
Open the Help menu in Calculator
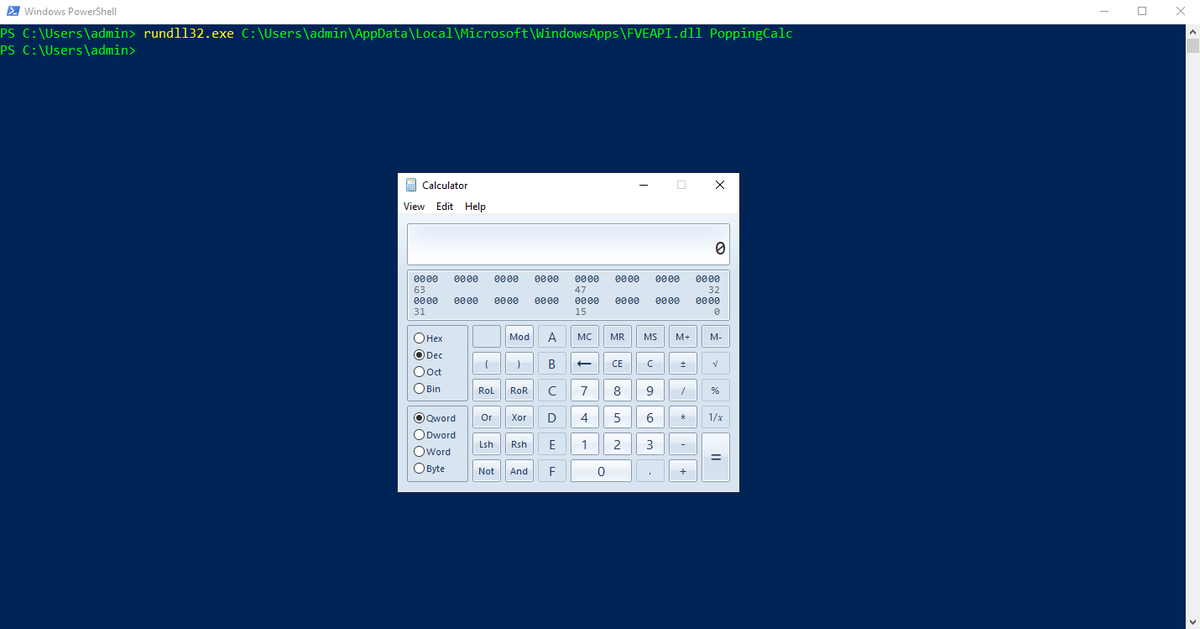coord(475,206)
